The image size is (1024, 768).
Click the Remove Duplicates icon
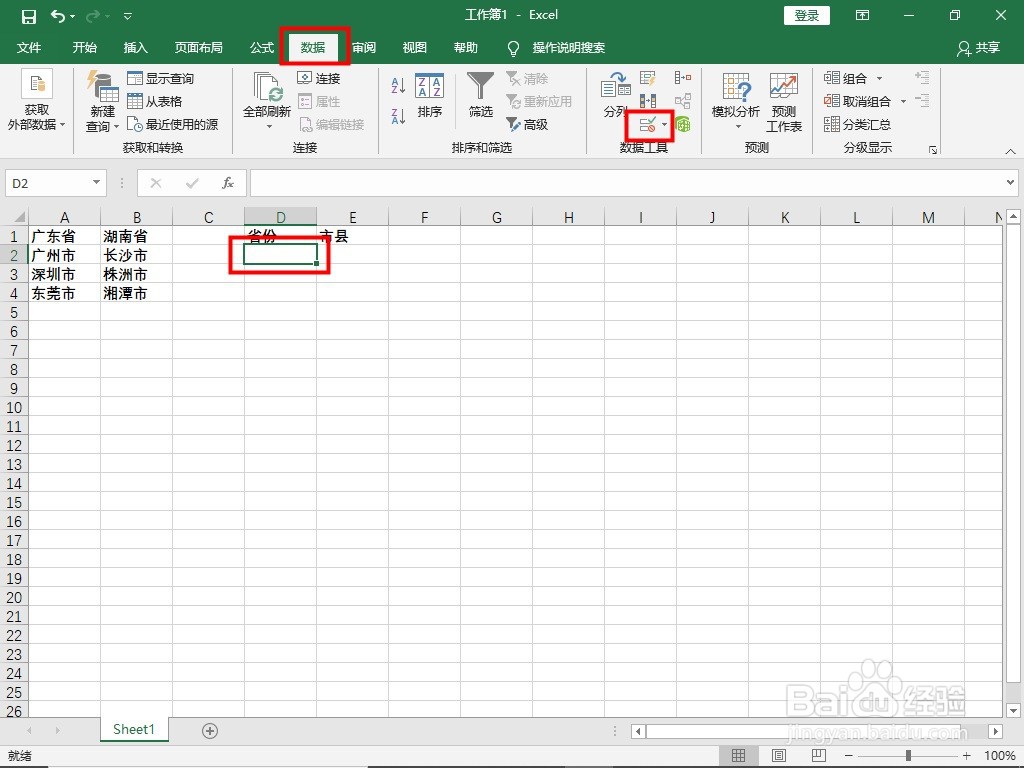pos(648,101)
